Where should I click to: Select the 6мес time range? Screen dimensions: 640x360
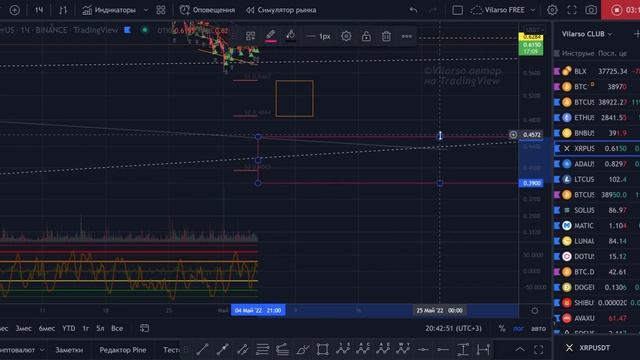click(x=47, y=328)
